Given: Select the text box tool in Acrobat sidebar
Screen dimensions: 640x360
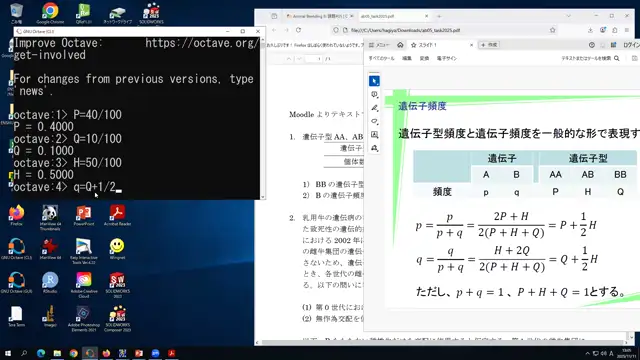Looking at the screenshot, I should (374, 135).
